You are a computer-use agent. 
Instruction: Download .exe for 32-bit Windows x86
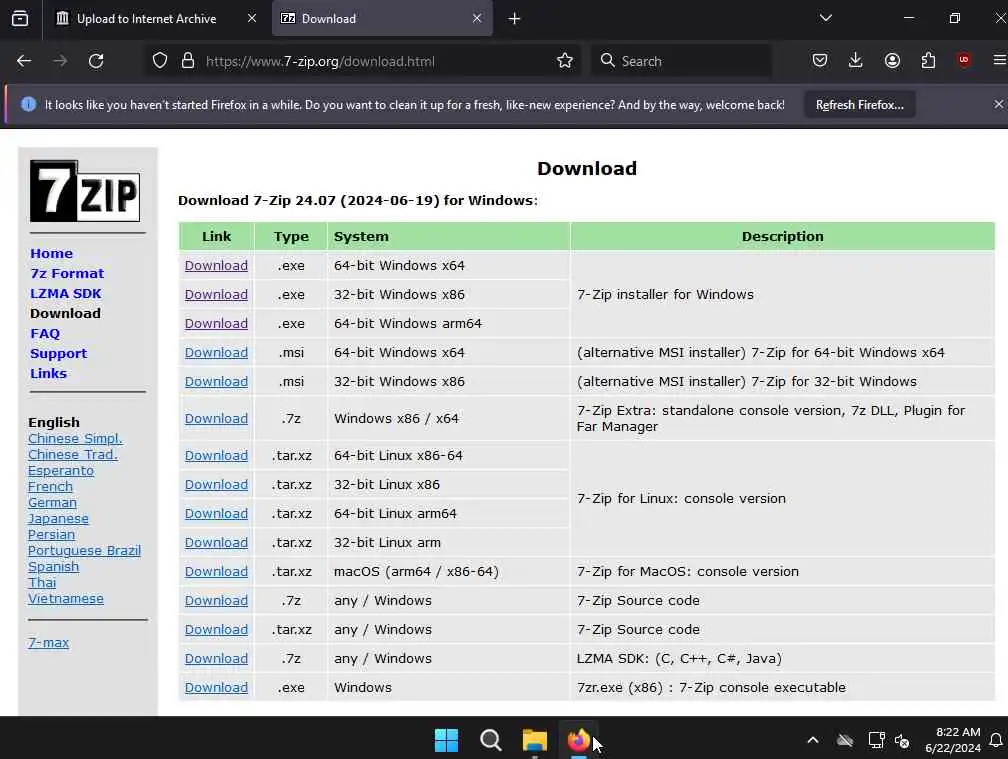coord(216,294)
